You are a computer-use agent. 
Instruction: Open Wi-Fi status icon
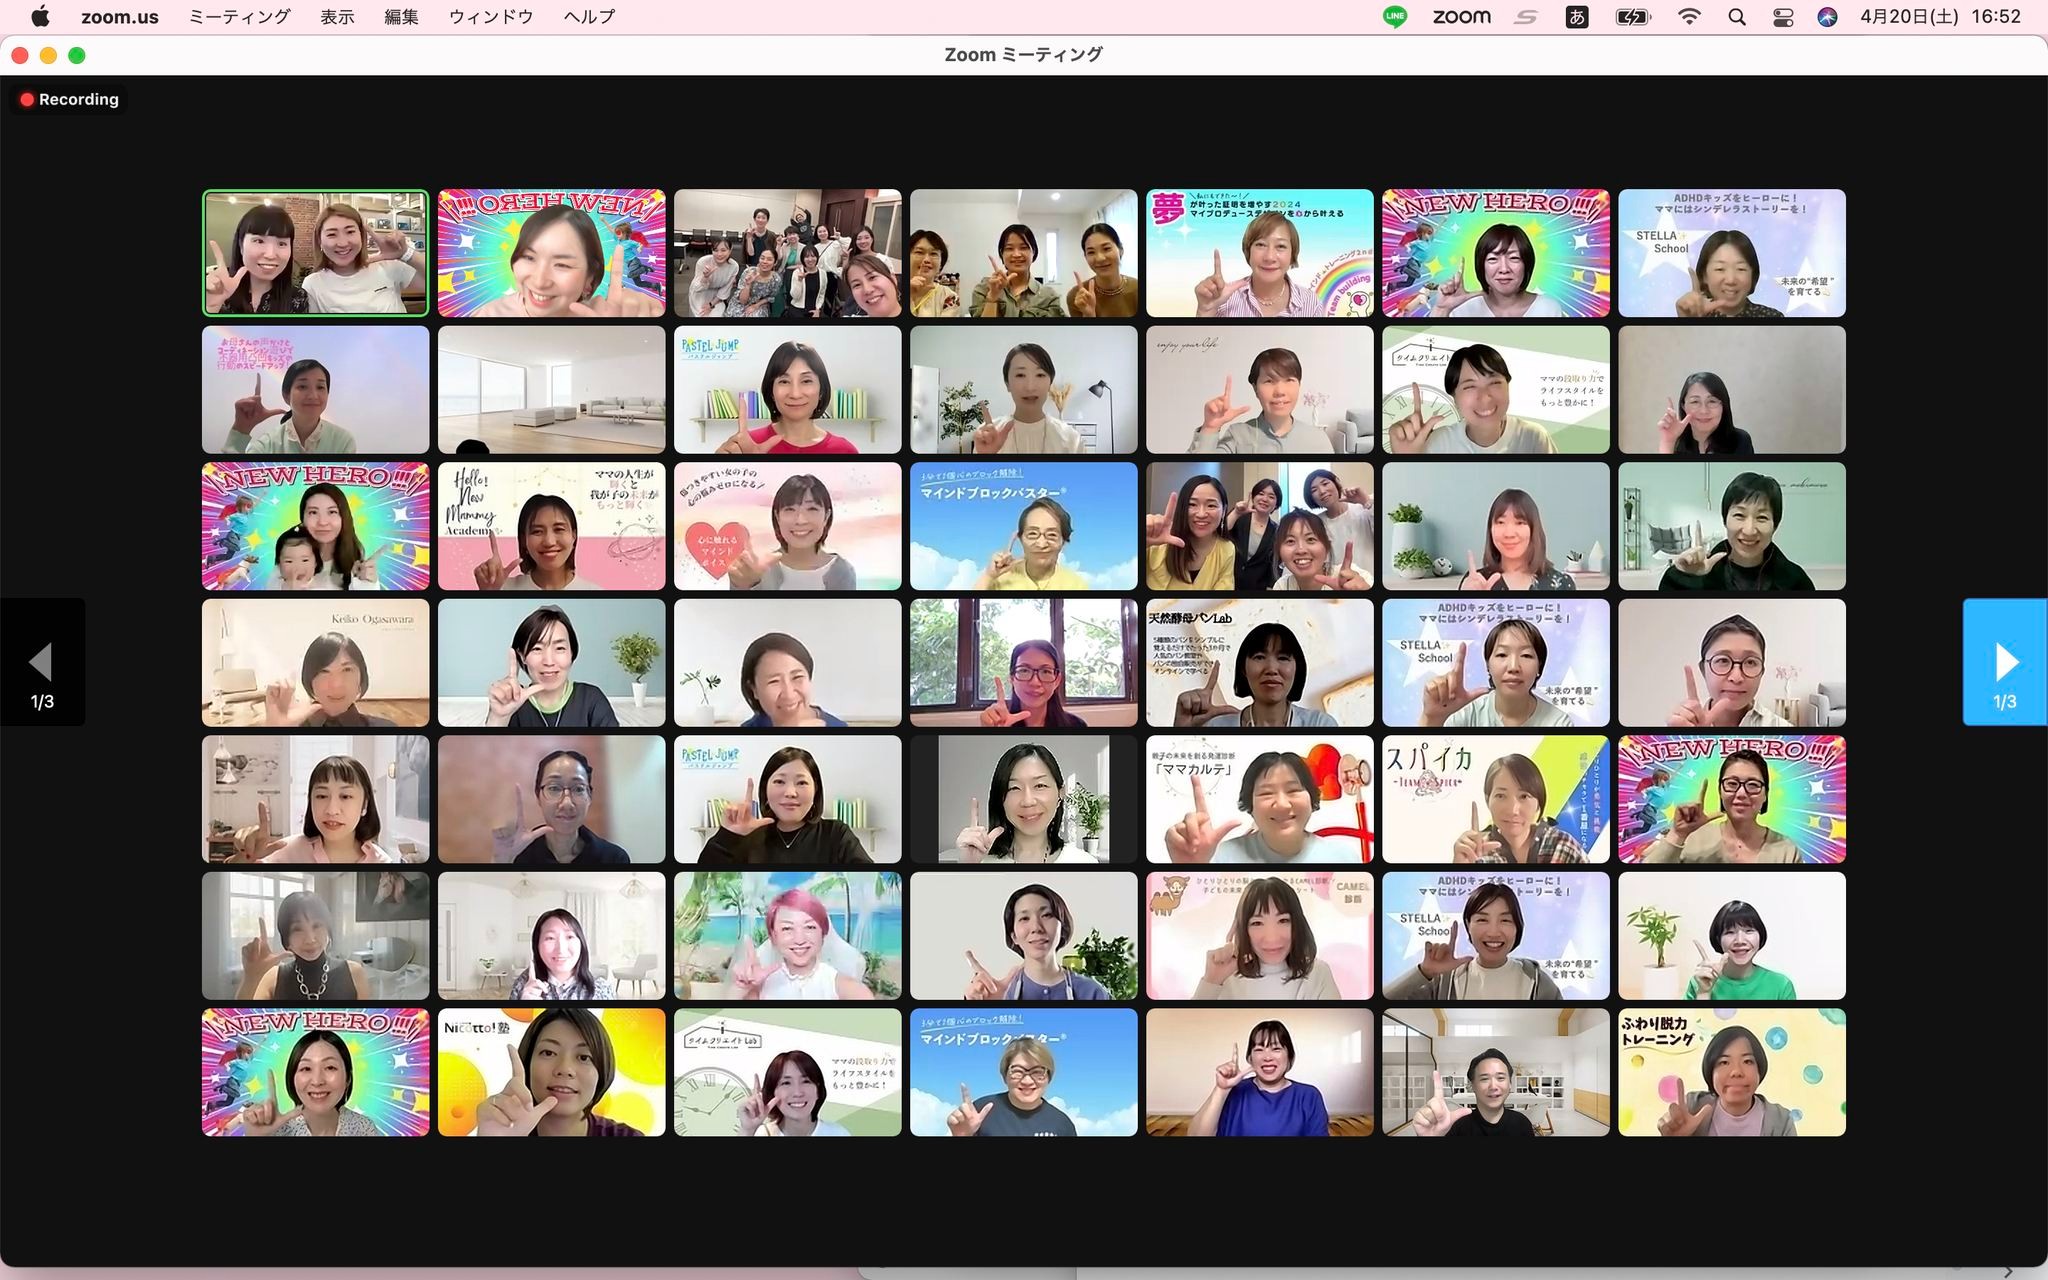[1689, 17]
